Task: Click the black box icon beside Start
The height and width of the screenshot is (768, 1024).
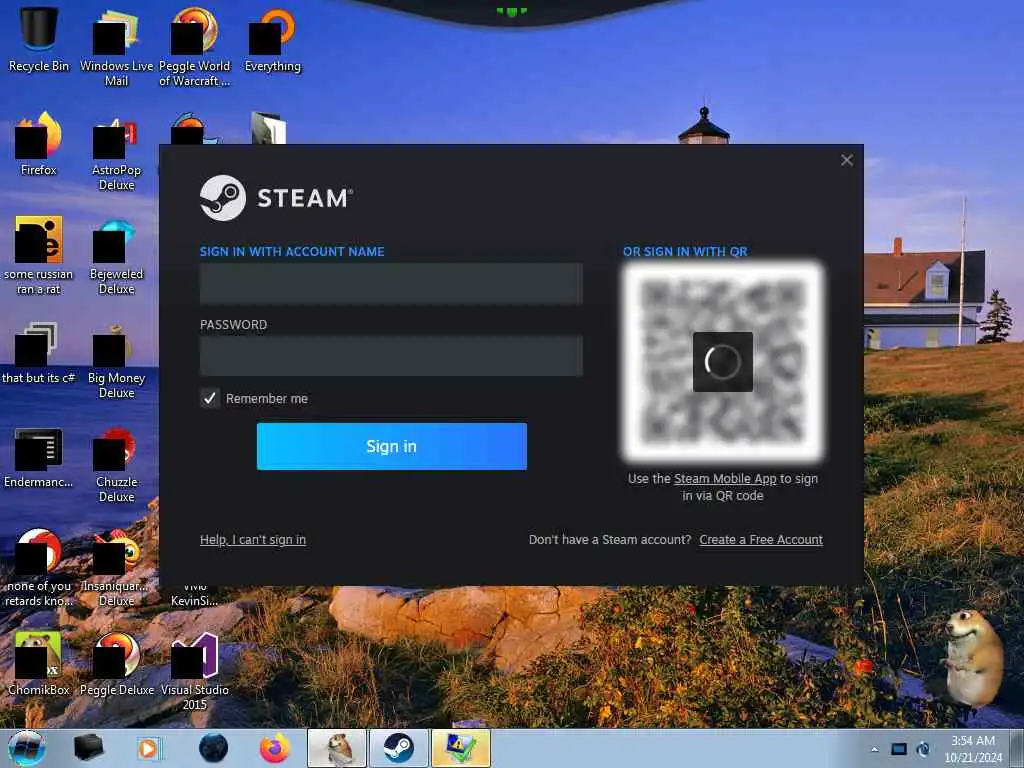Action: (x=88, y=748)
